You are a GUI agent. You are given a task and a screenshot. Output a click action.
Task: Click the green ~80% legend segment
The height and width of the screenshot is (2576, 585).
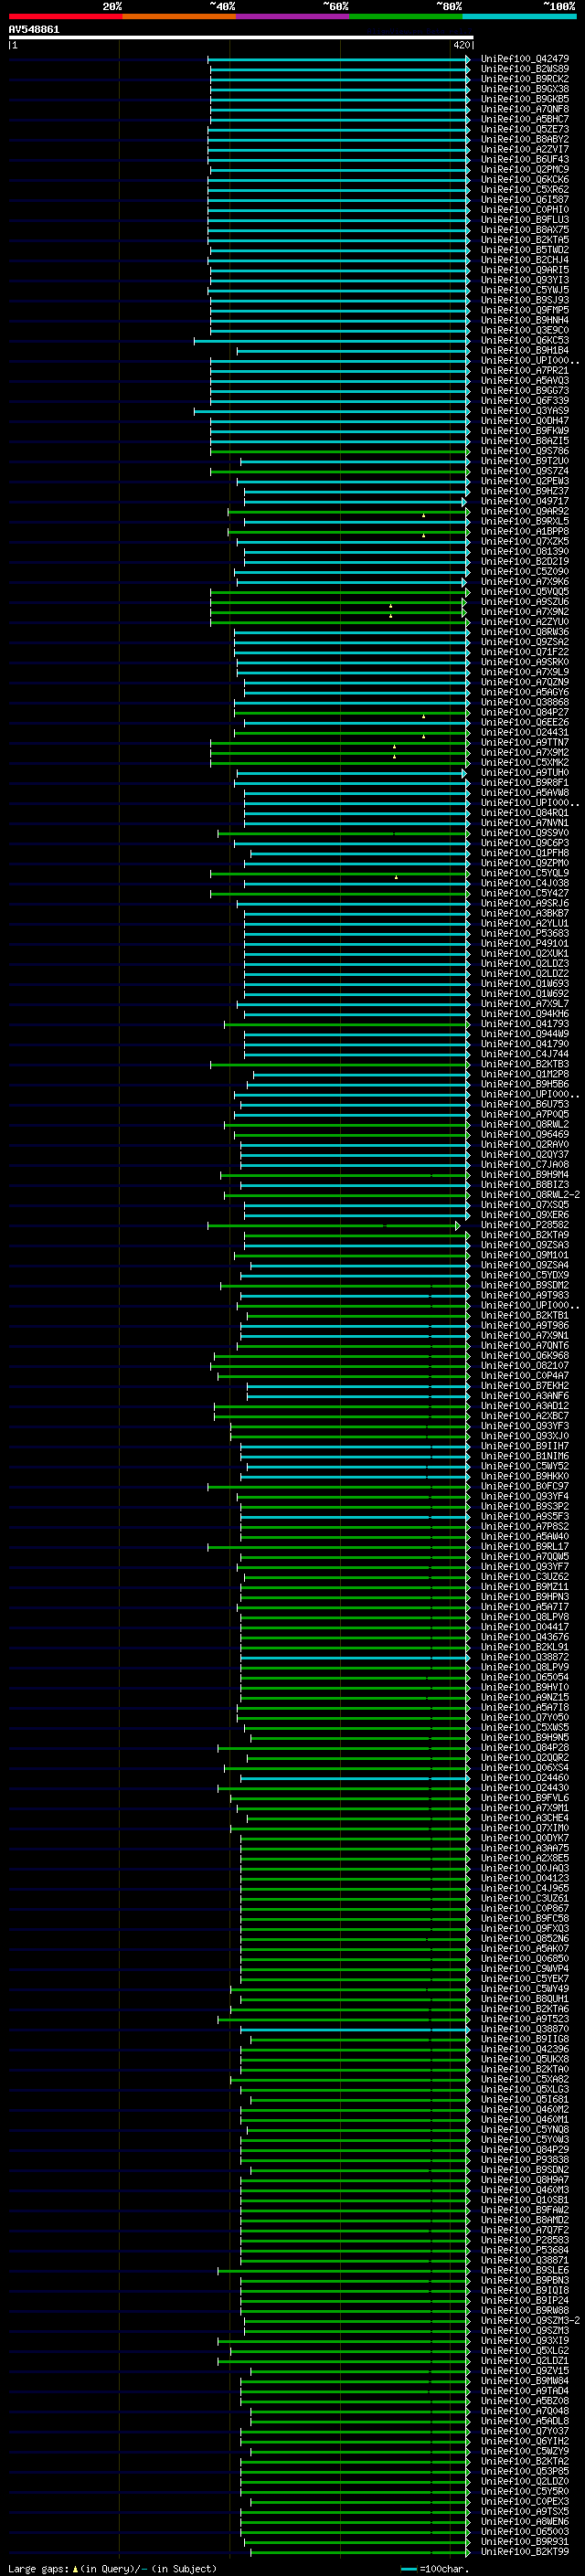click(x=406, y=16)
